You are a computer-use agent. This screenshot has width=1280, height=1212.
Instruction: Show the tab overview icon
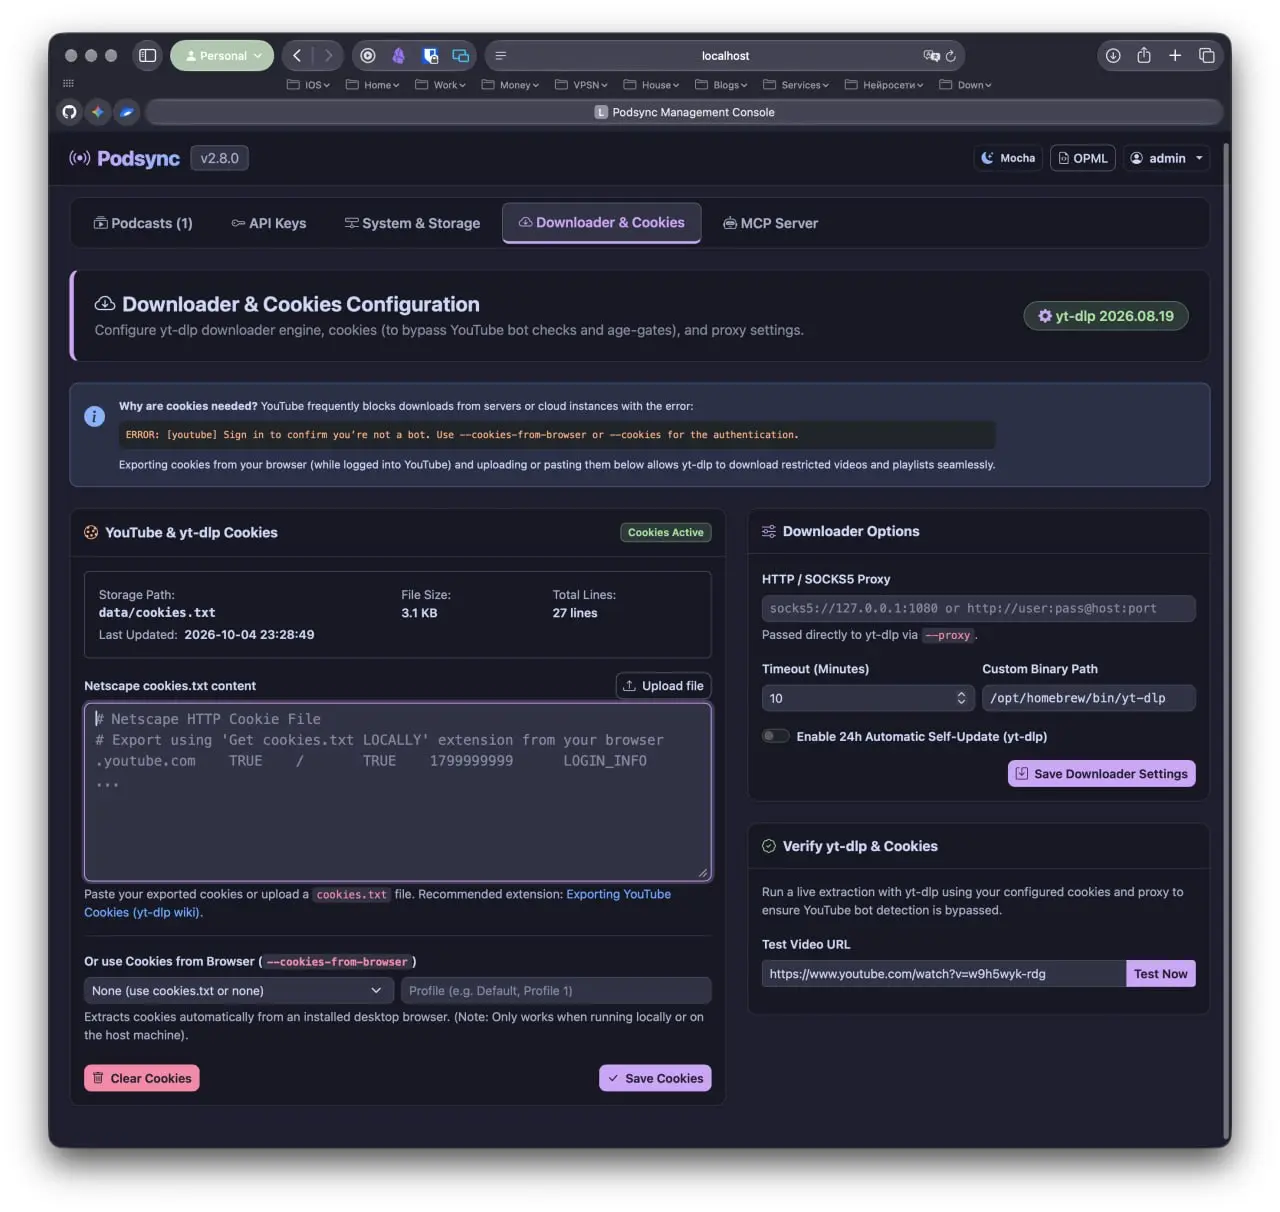coord(1207,56)
